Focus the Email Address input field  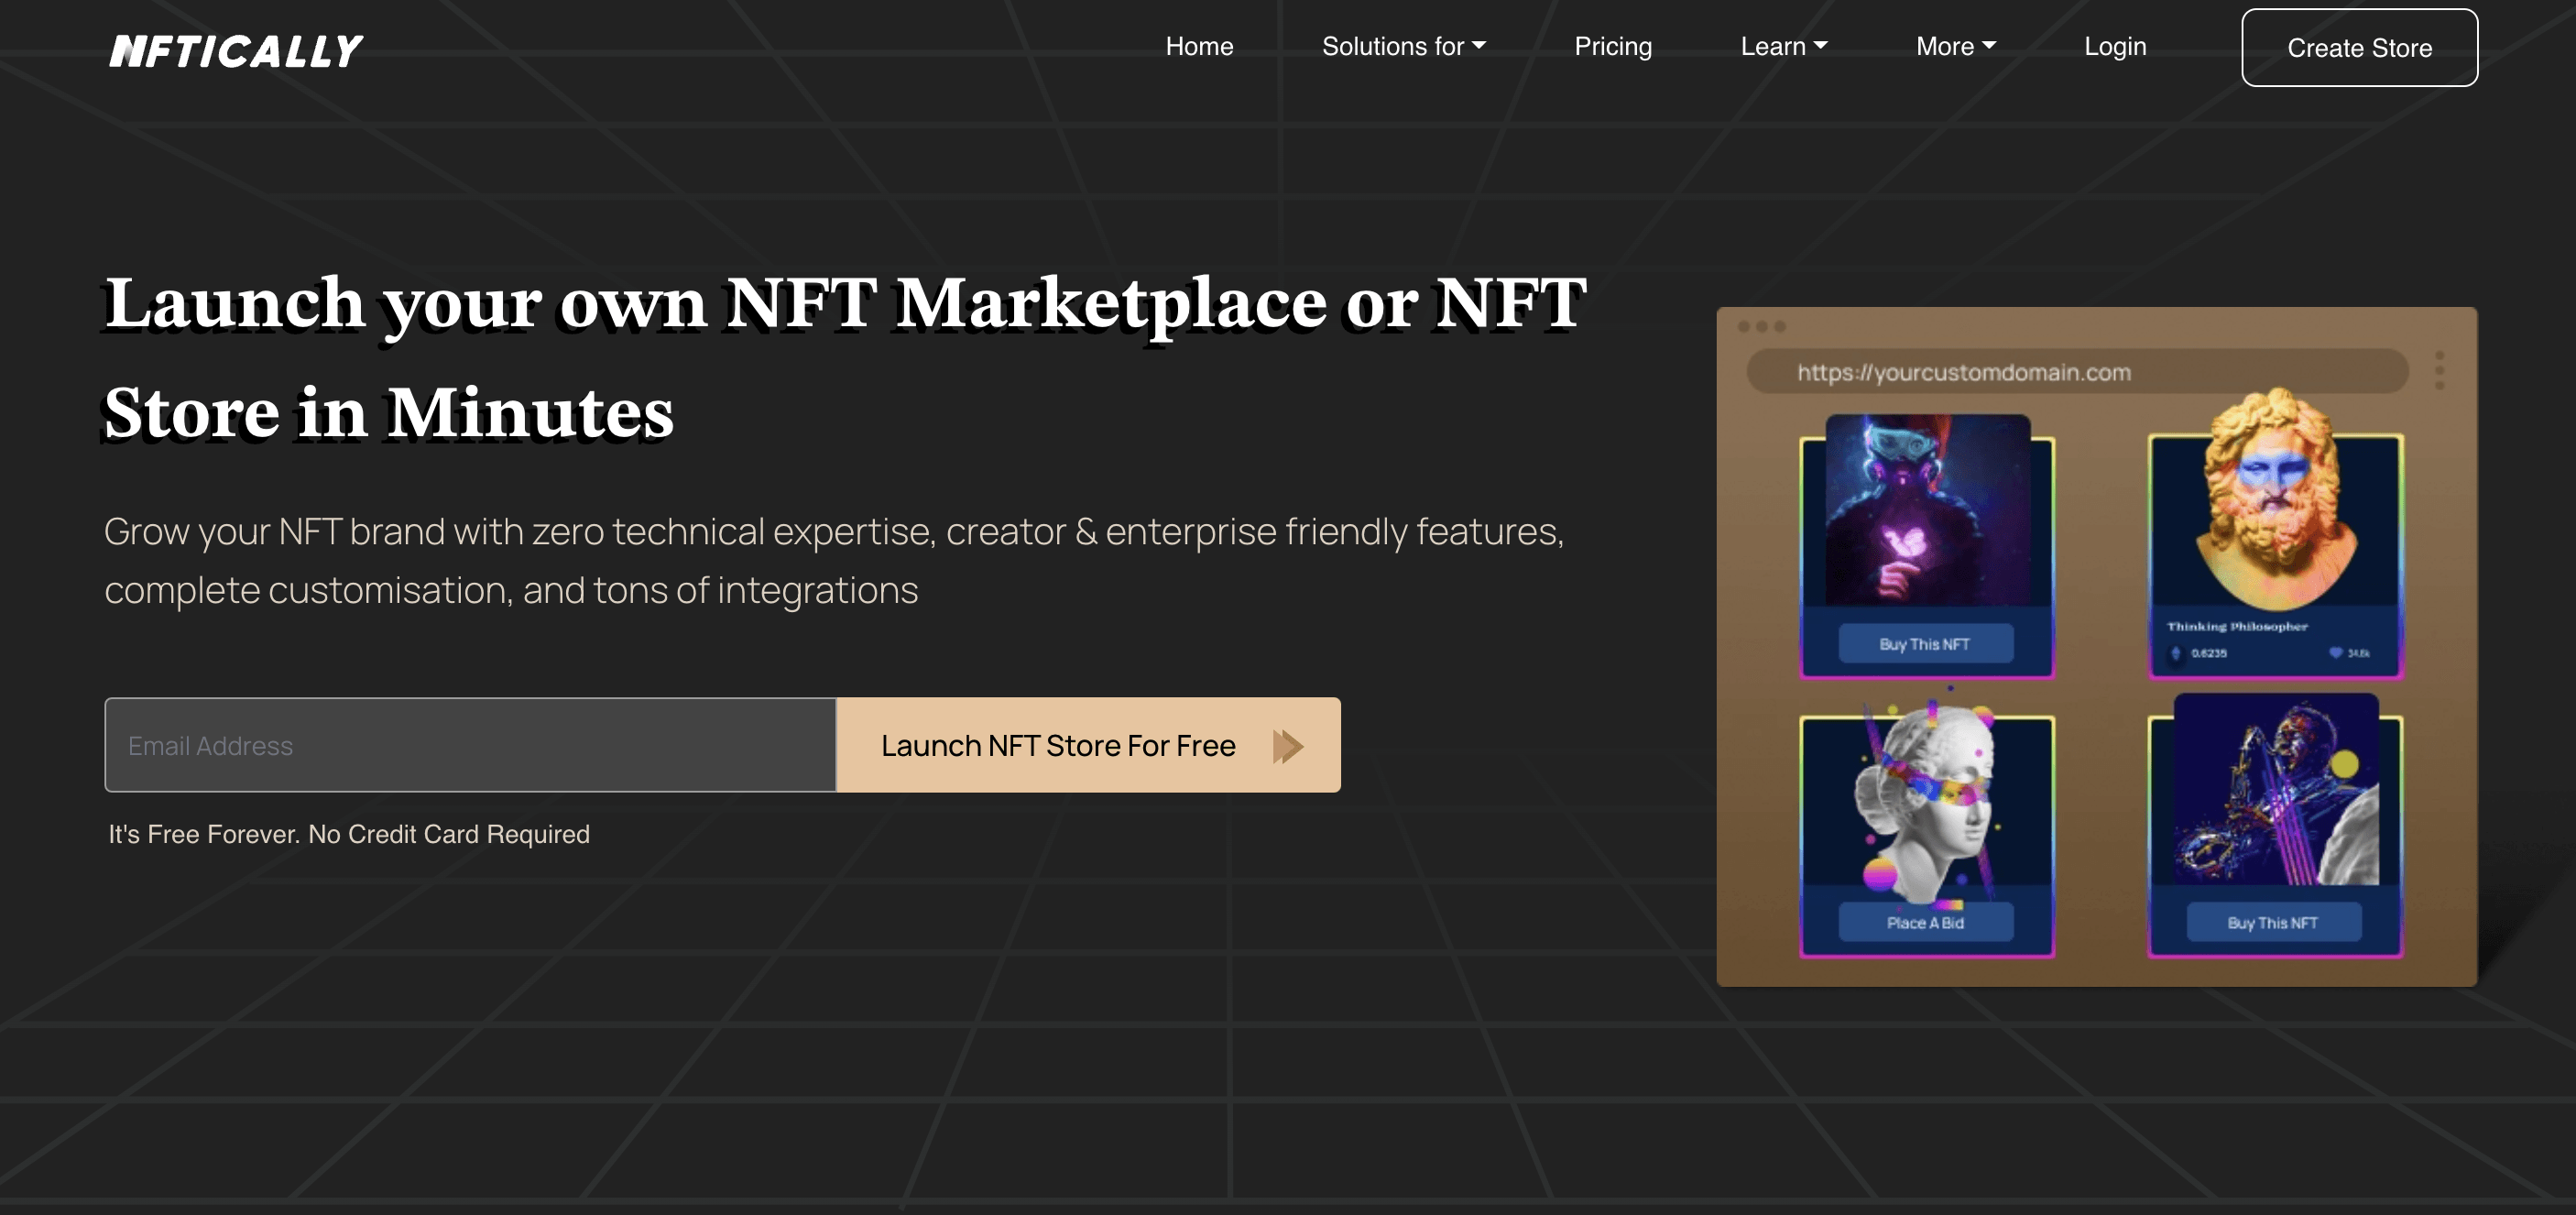coord(470,746)
